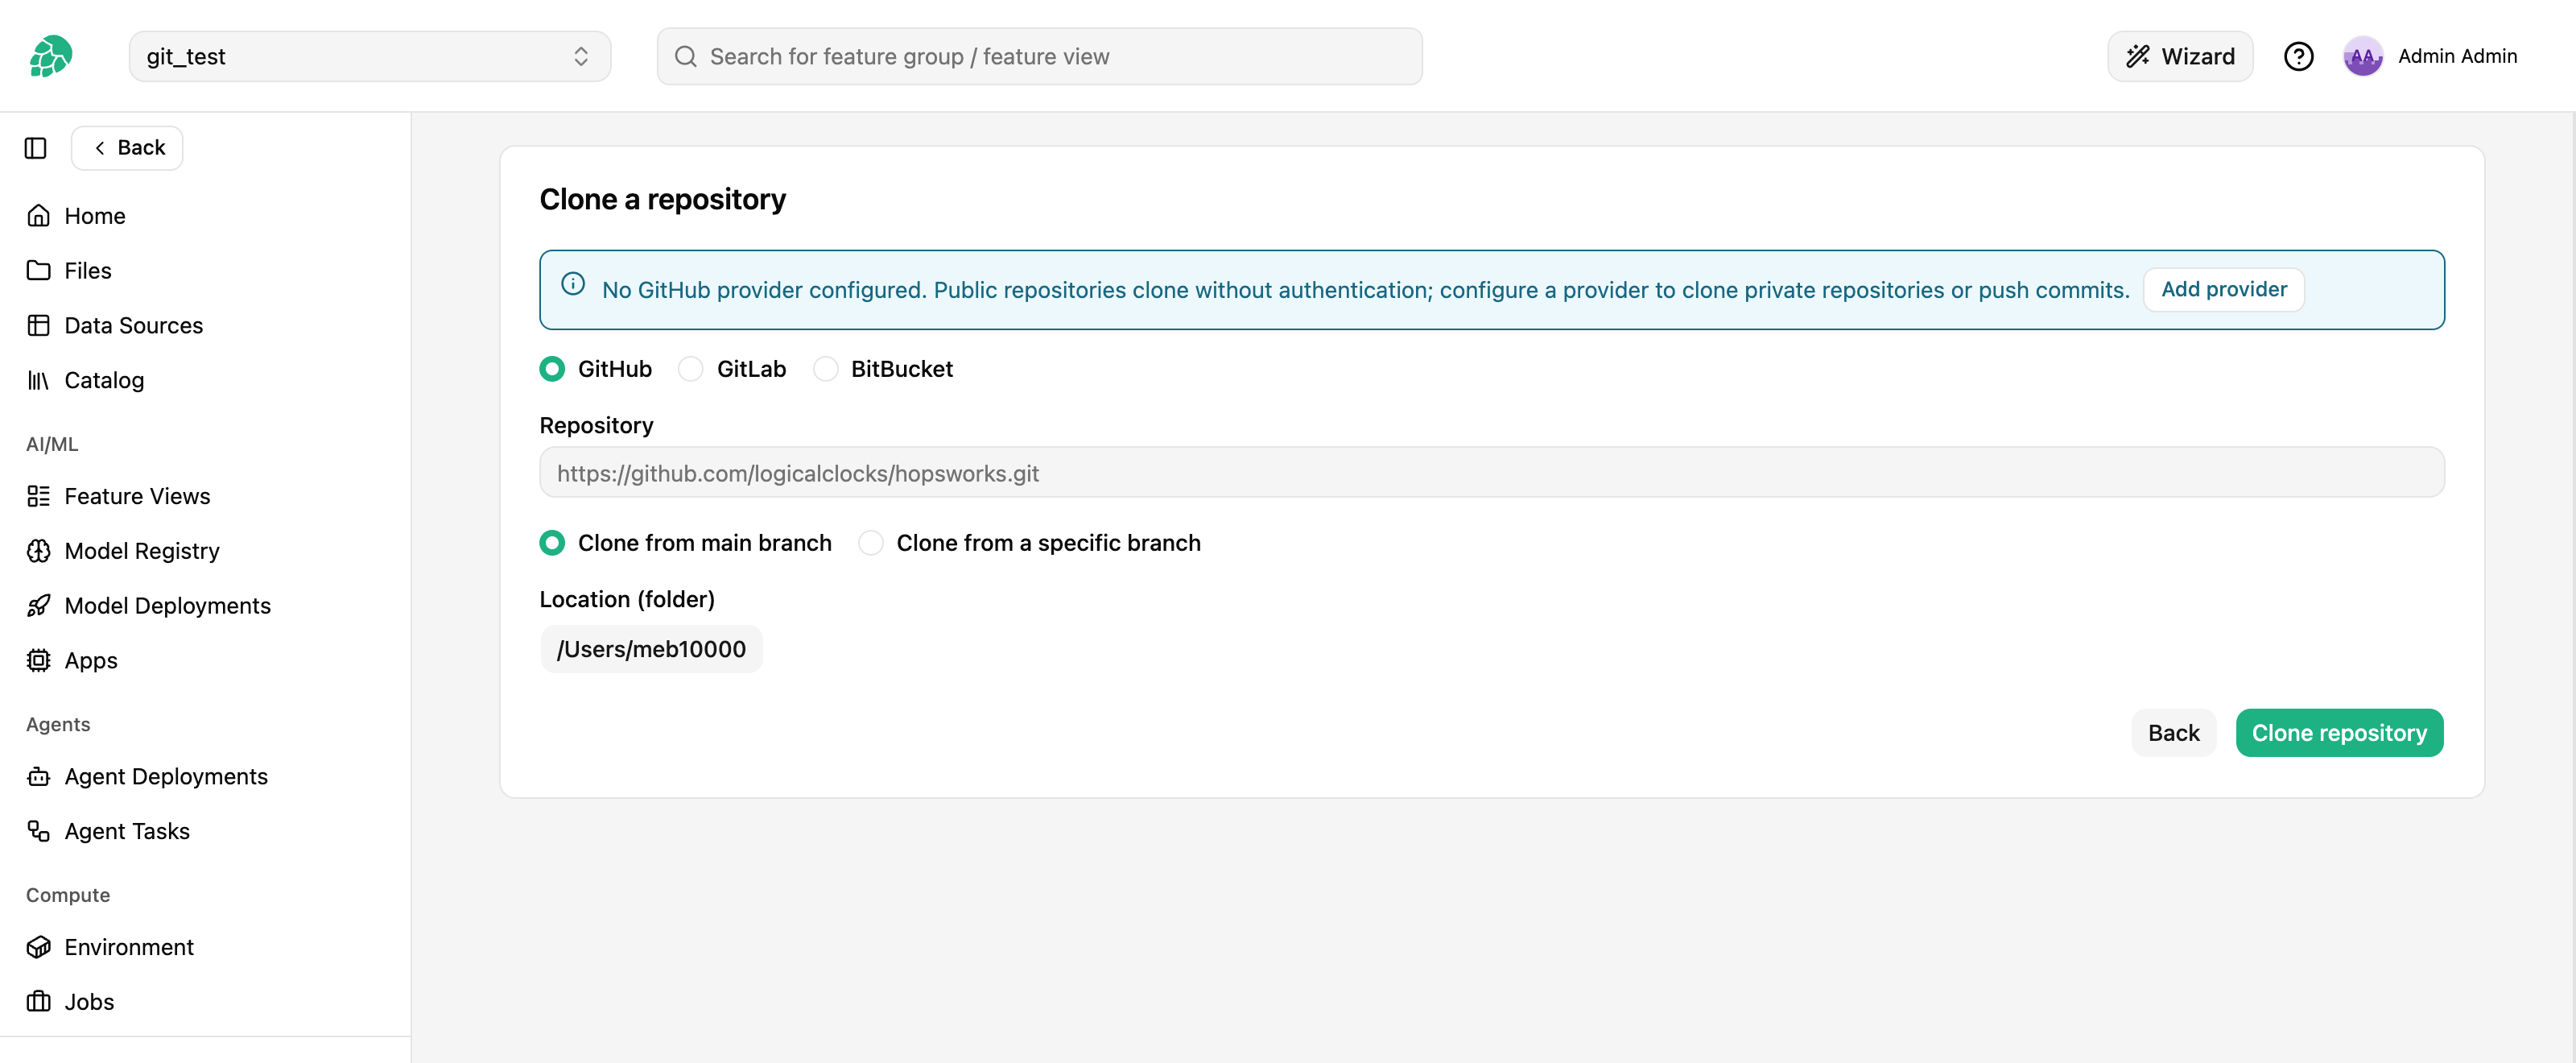Click the Clone a repository heading
This screenshot has width=2576, height=1063.
point(662,199)
